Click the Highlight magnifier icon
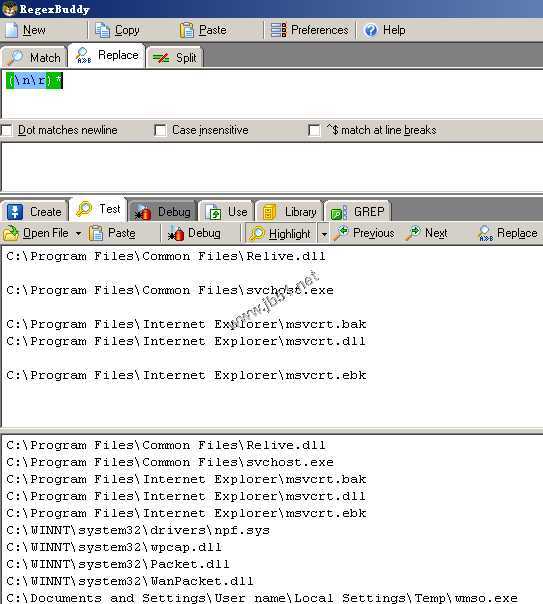The width and height of the screenshot is (543, 604). point(257,233)
